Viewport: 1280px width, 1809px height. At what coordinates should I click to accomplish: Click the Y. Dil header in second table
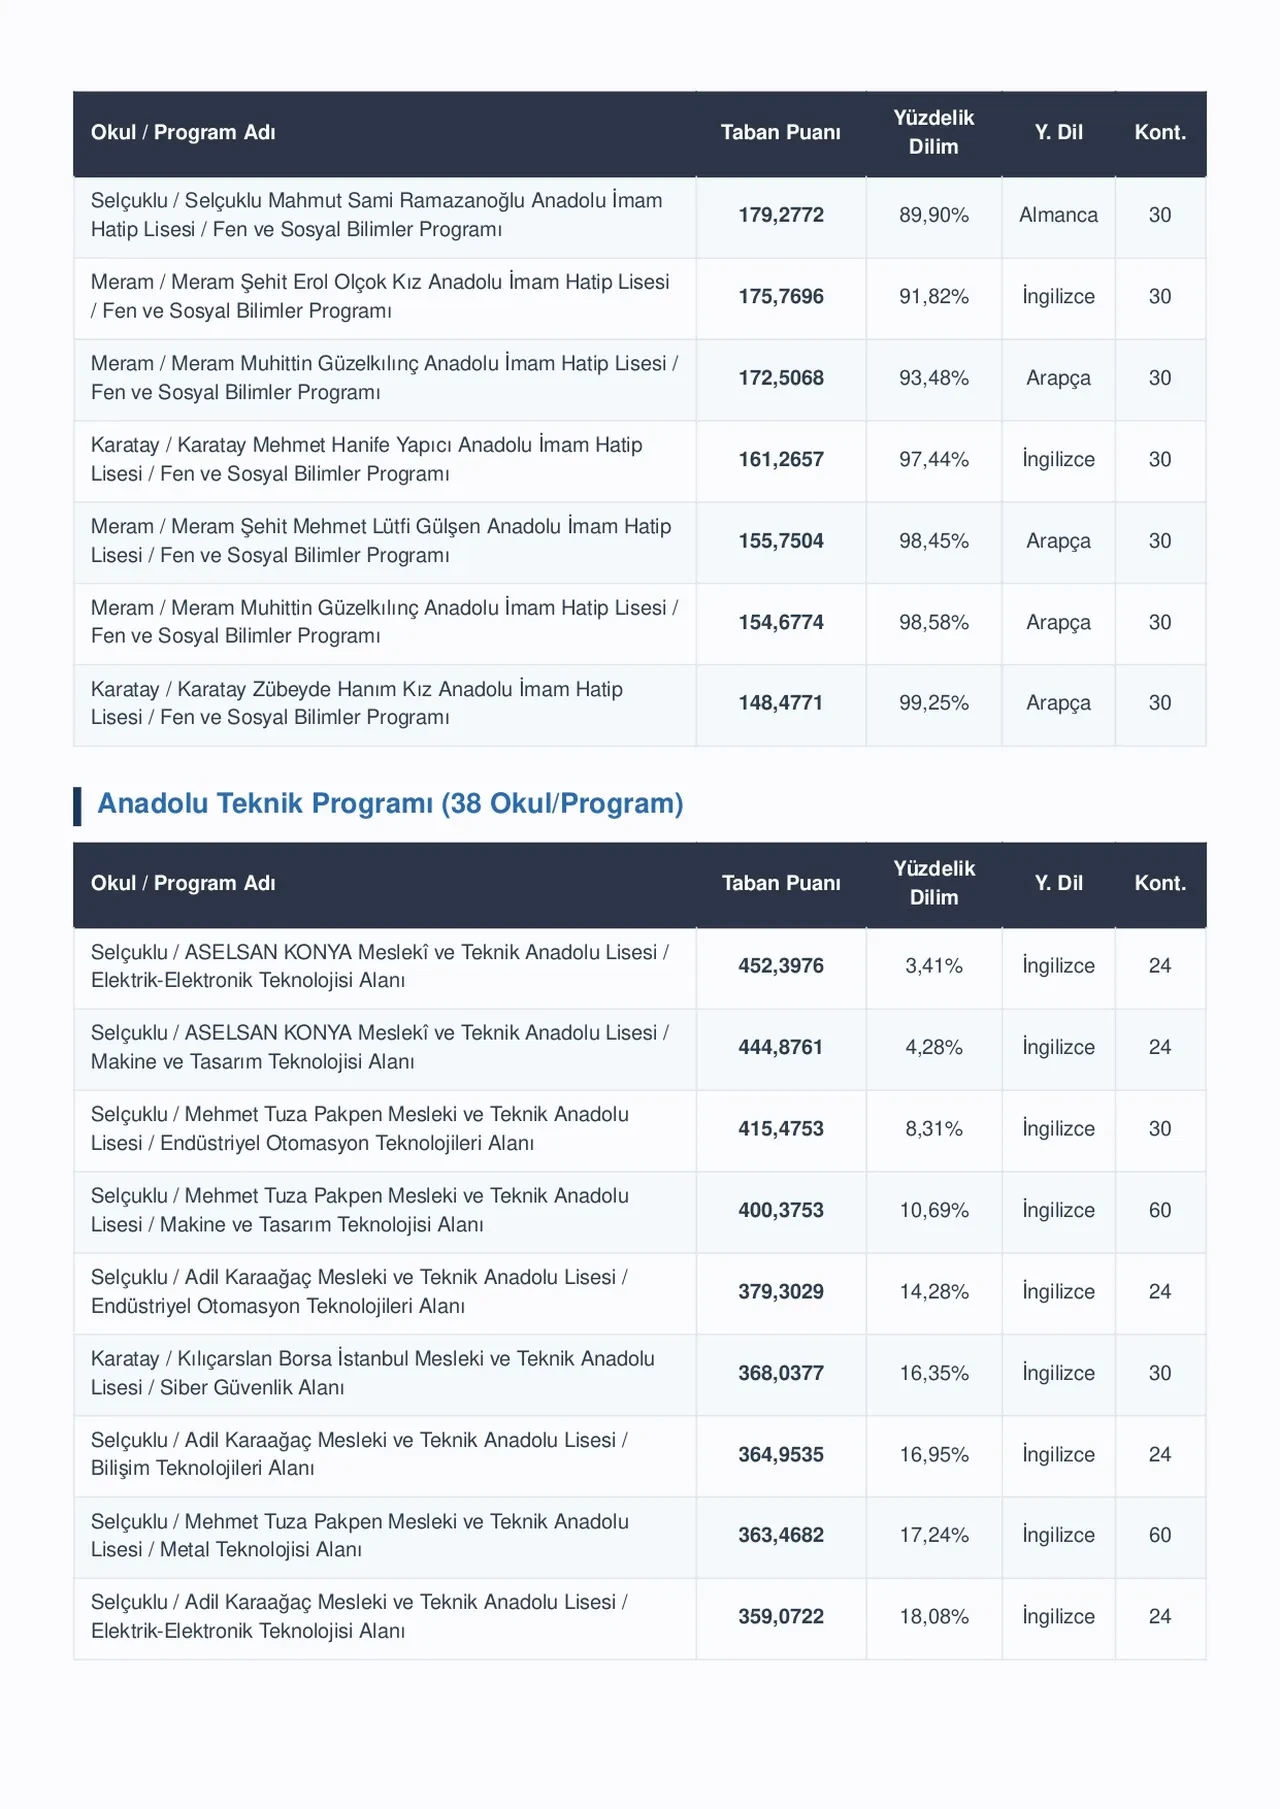pos(1058,883)
